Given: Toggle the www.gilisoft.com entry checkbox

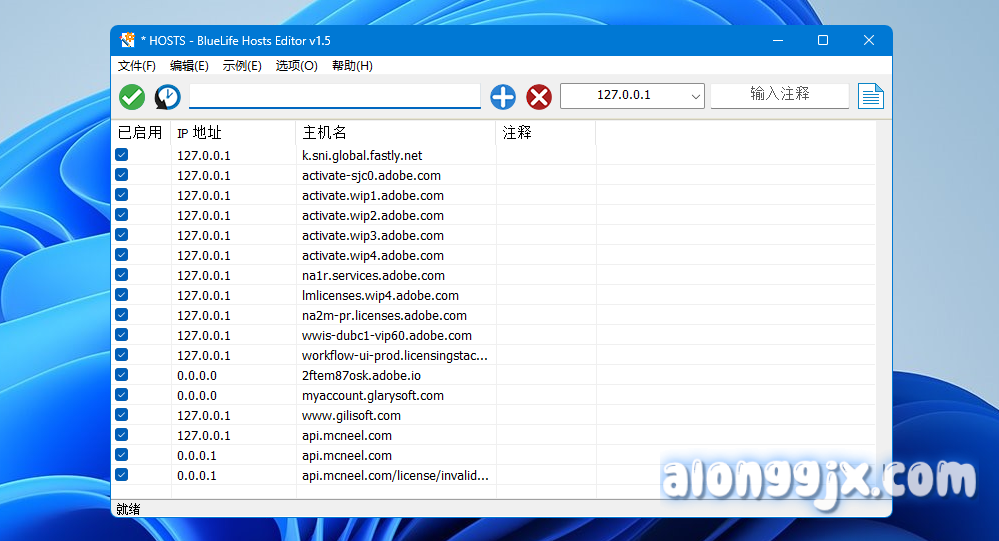Looking at the screenshot, I should (x=122, y=415).
